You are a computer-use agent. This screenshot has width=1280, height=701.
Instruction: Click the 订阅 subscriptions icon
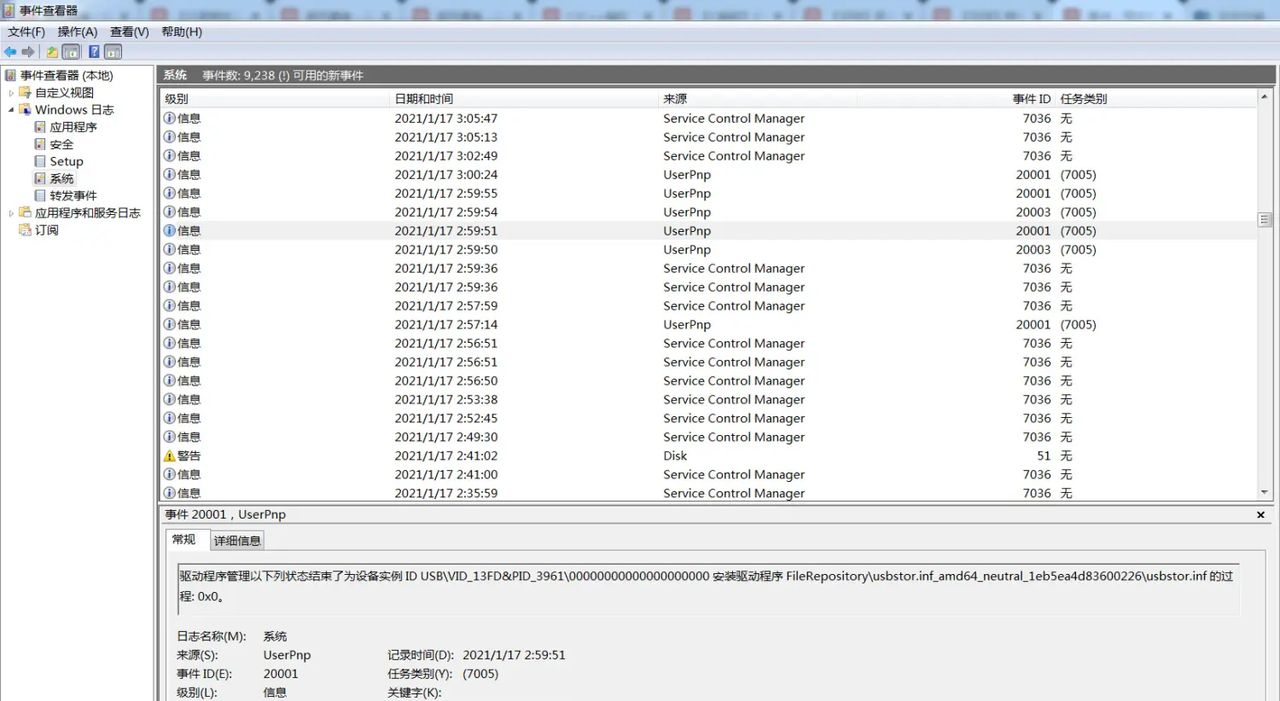25,230
